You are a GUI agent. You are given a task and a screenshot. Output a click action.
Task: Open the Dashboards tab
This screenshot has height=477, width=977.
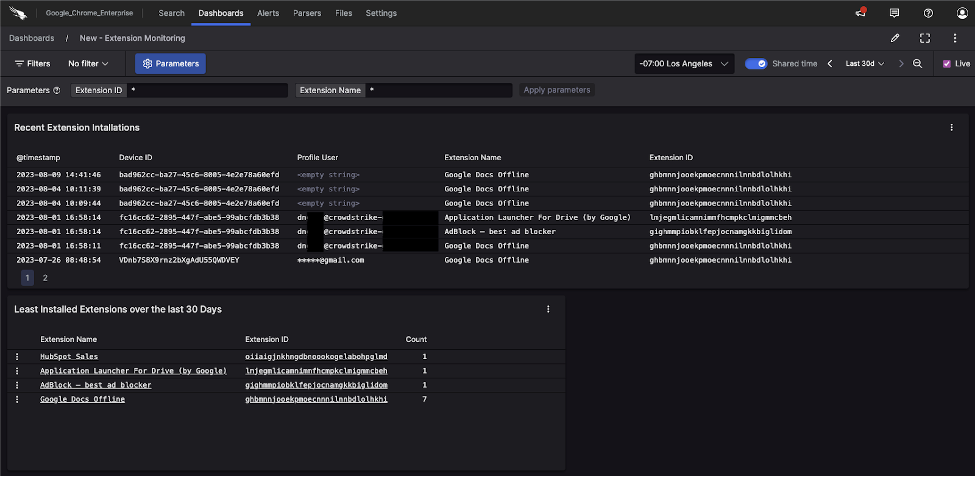(221, 13)
